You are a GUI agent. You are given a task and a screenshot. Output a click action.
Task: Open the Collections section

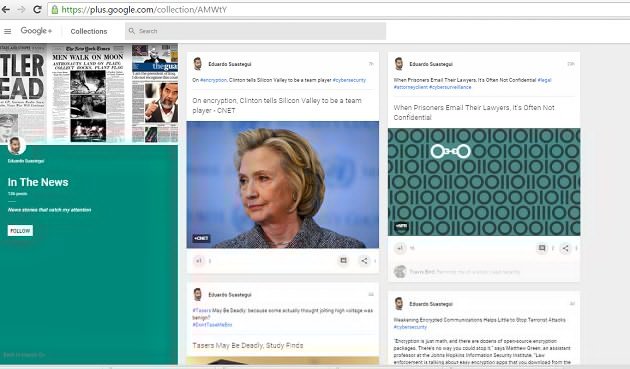[x=89, y=31]
